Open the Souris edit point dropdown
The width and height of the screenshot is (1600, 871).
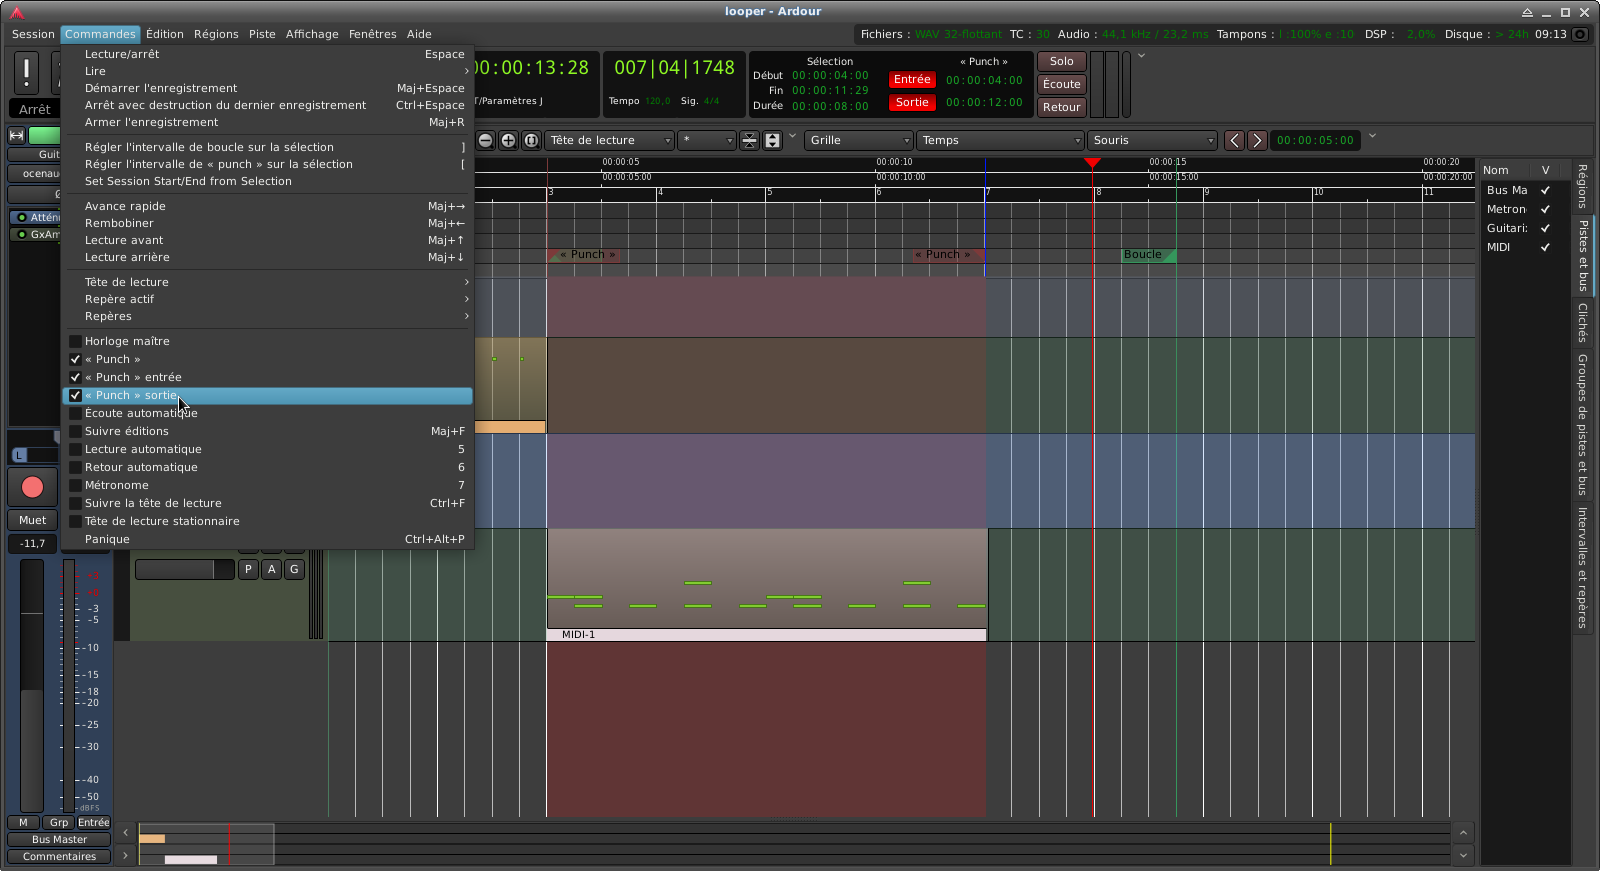click(1152, 141)
